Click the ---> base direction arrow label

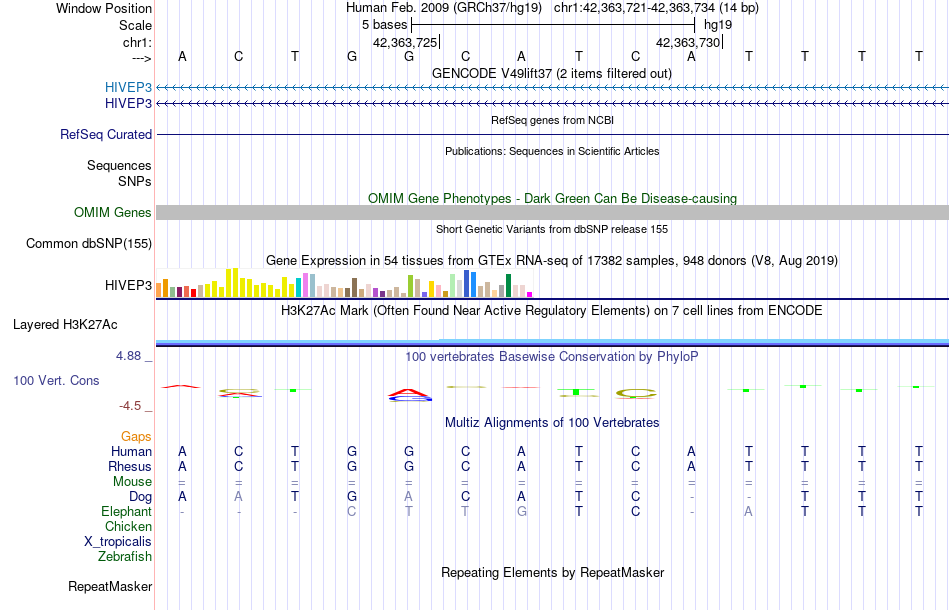coord(142,58)
